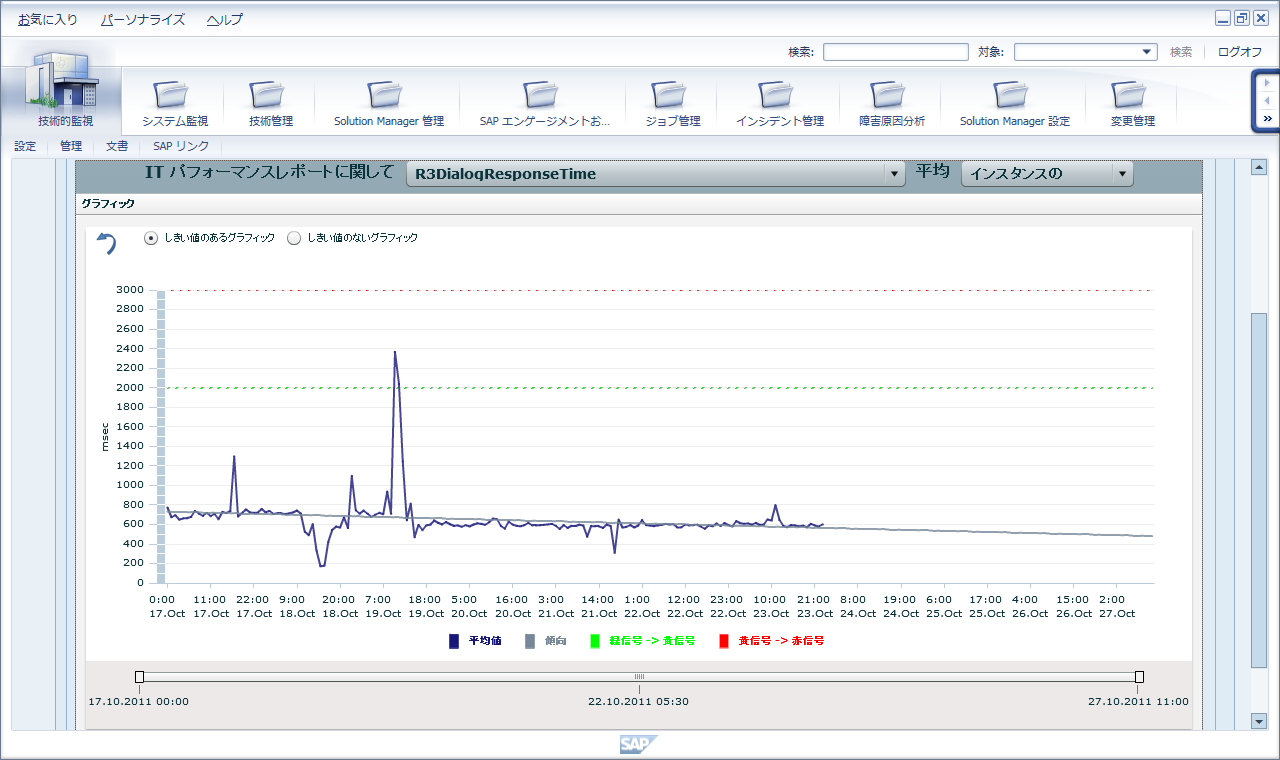The image size is (1280, 760).
Task: Click the green threshold legend square
Action: (595, 641)
